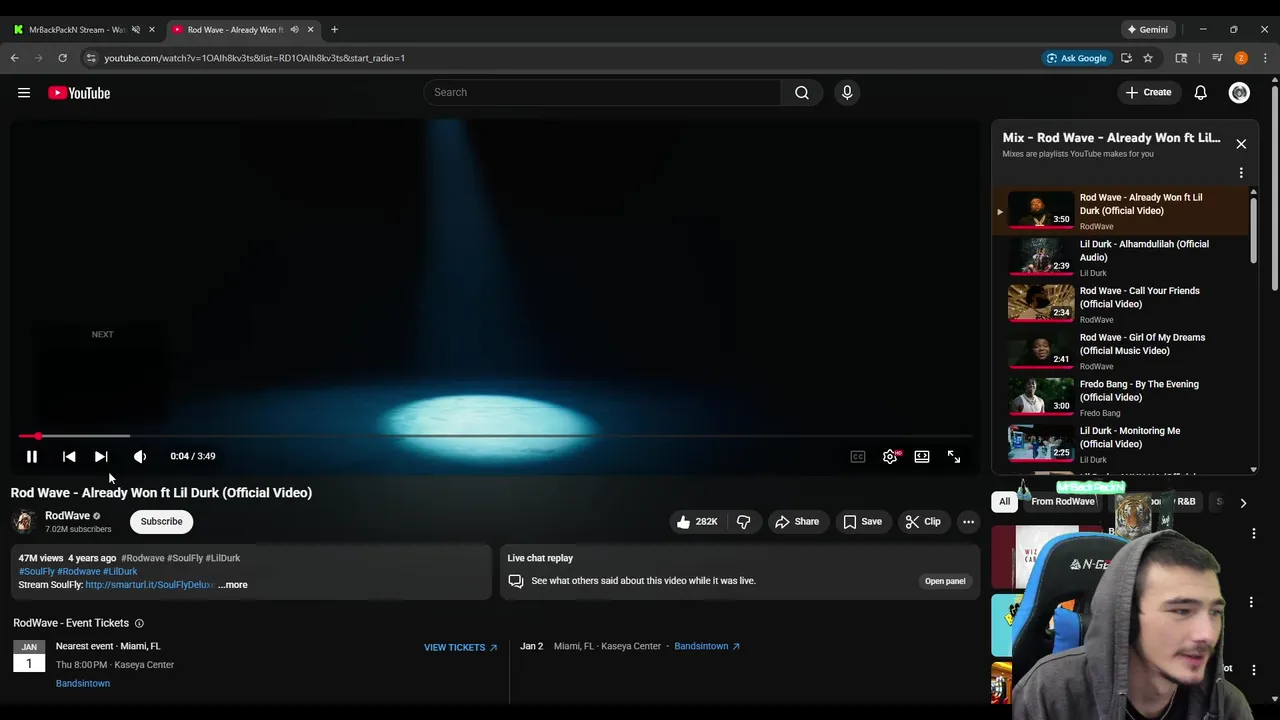The height and width of the screenshot is (720, 1280).
Task: Open Mix playlist options three-dot menu
Action: (1241, 173)
